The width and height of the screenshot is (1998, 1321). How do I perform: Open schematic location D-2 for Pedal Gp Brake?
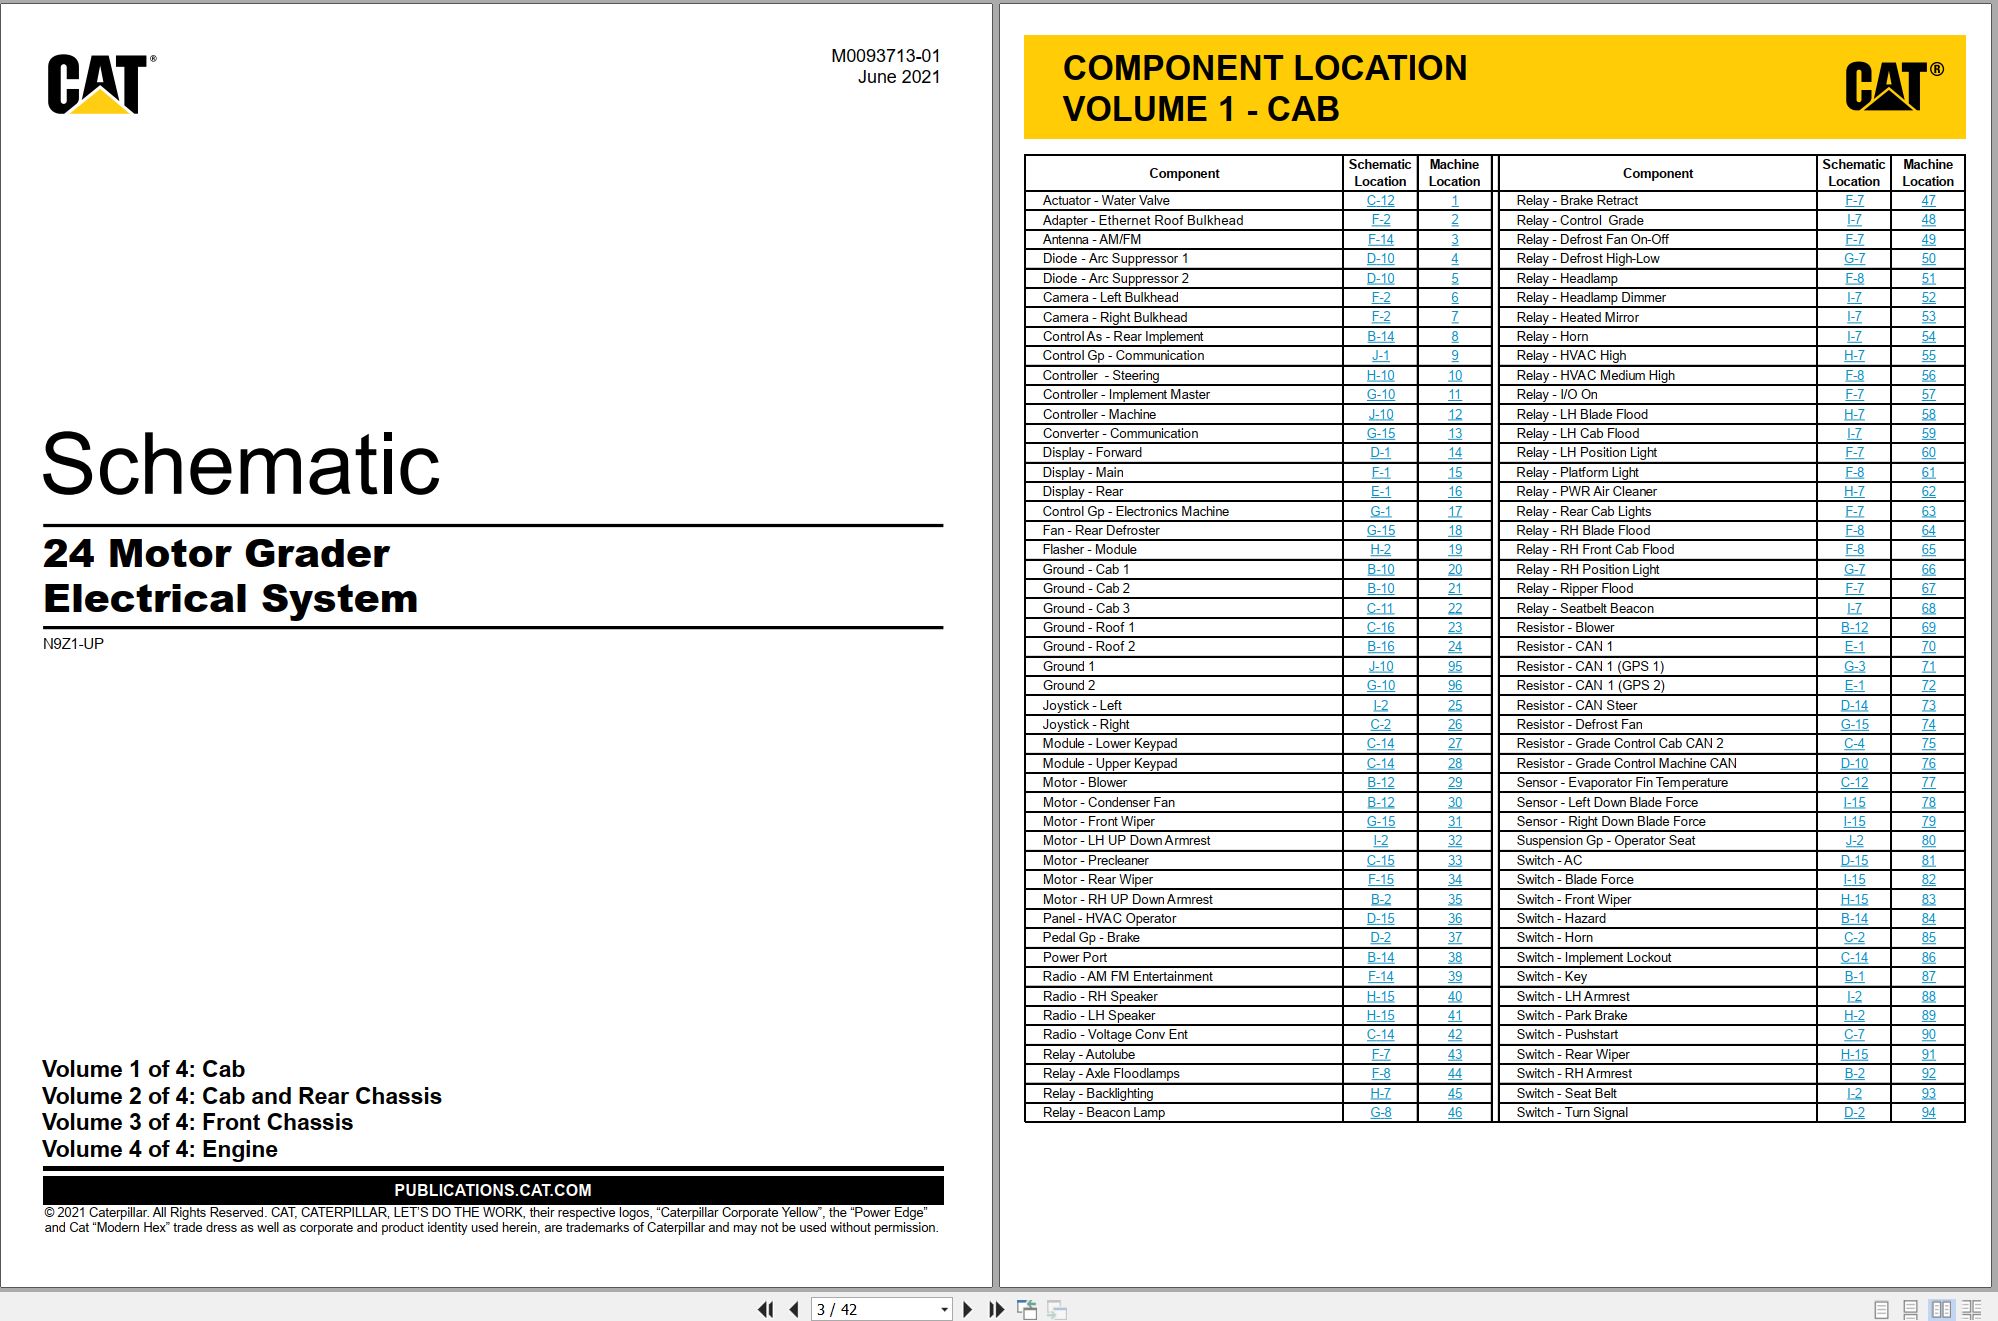(x=1380, y=937)
